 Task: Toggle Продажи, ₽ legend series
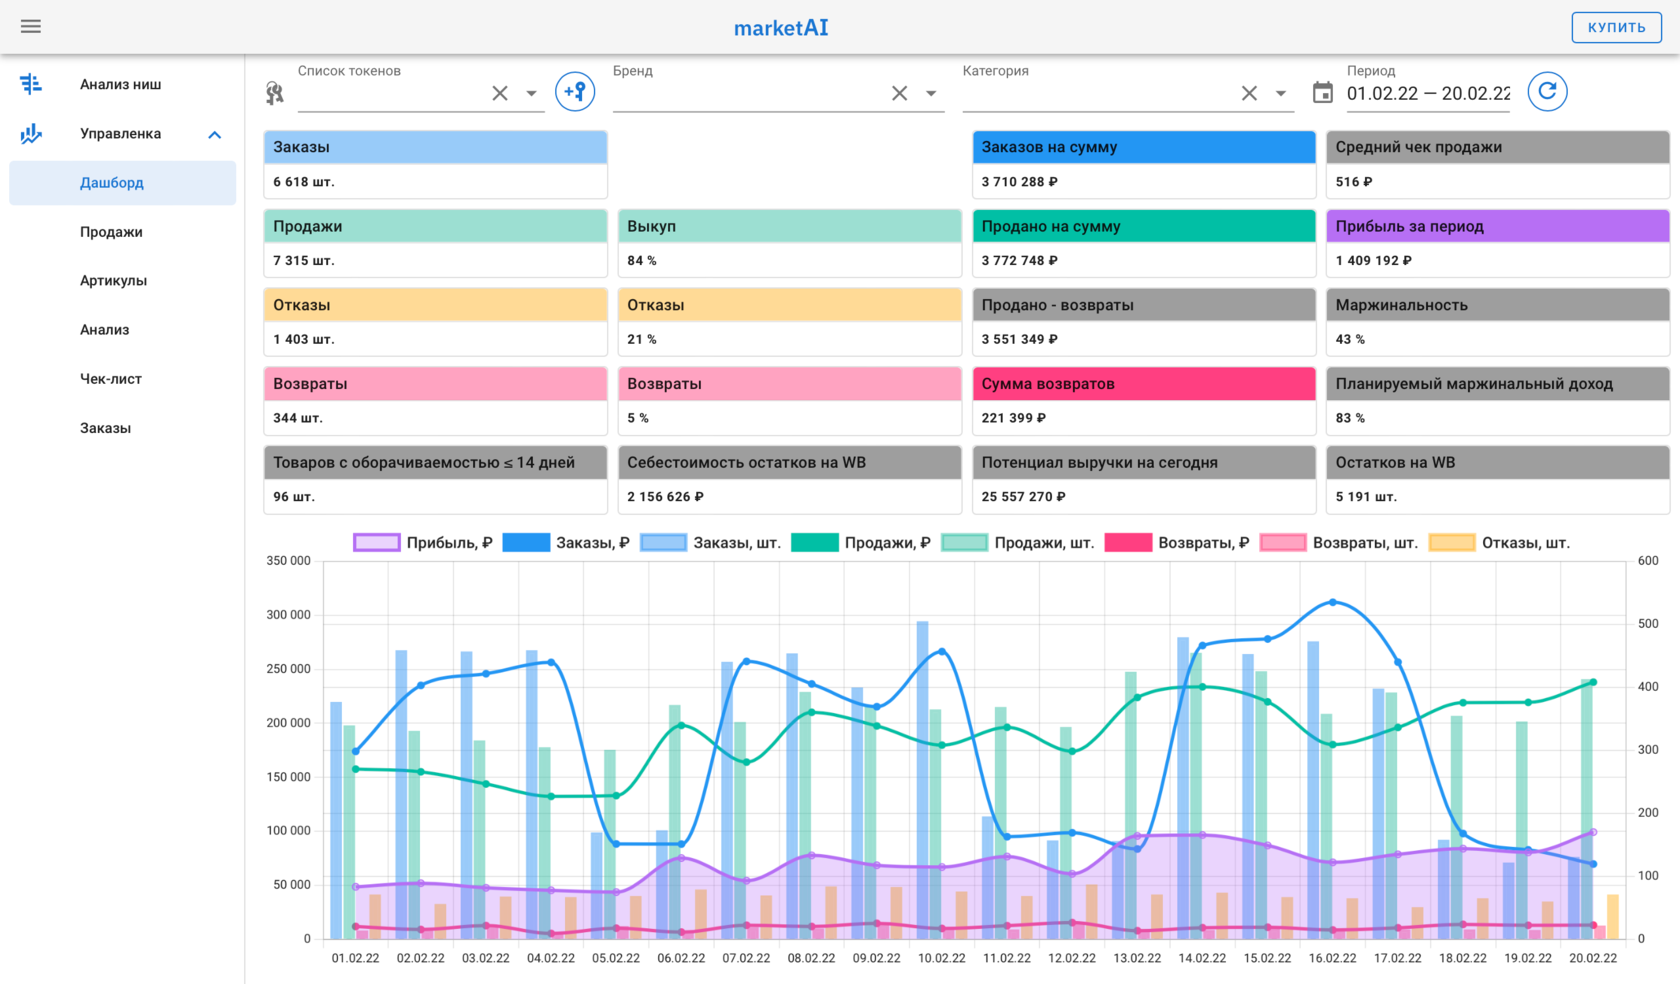tap(861, 543)
